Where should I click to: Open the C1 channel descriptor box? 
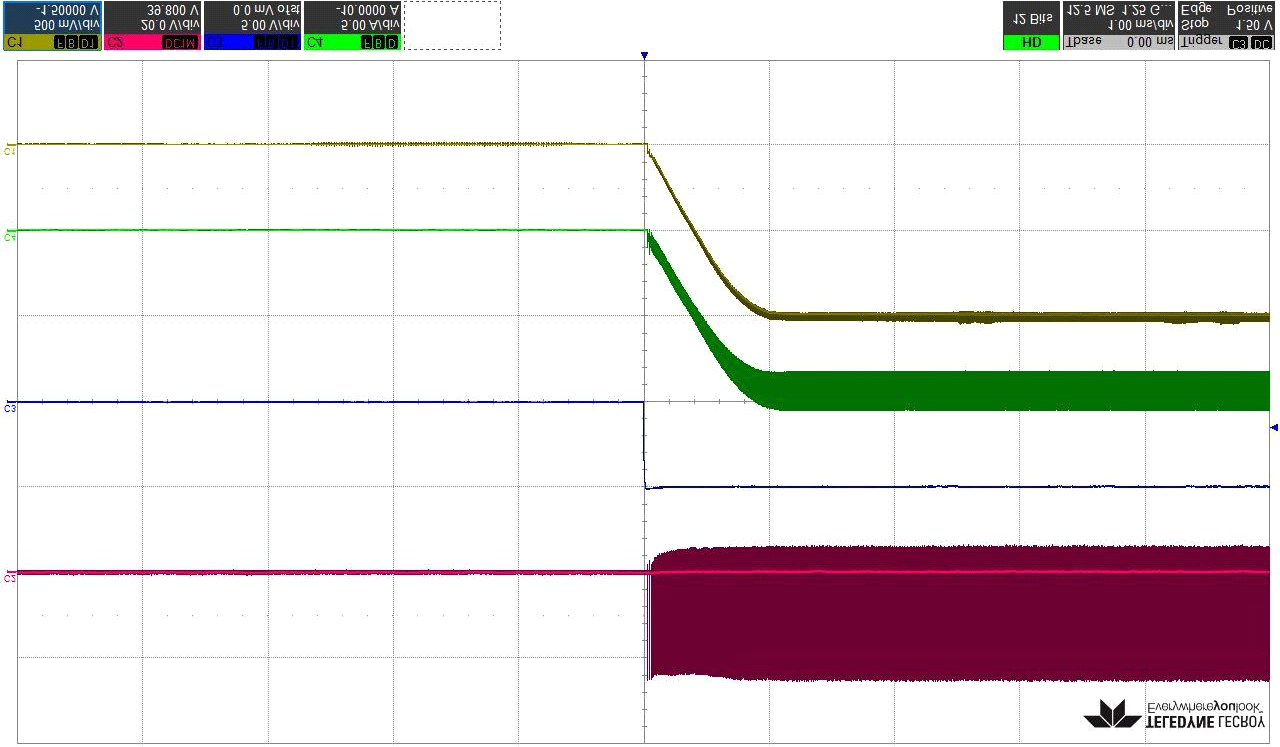click(x=52, y=25)
